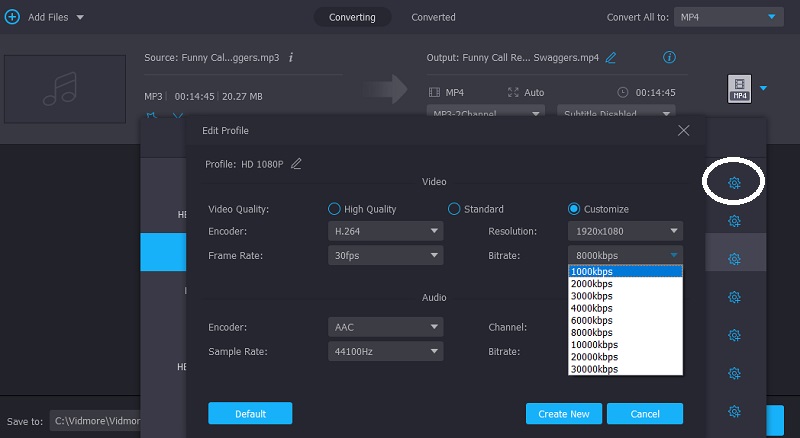Select the Customize video quality option
The height and width of the screenshot is (438, 800).
[574, 209]
